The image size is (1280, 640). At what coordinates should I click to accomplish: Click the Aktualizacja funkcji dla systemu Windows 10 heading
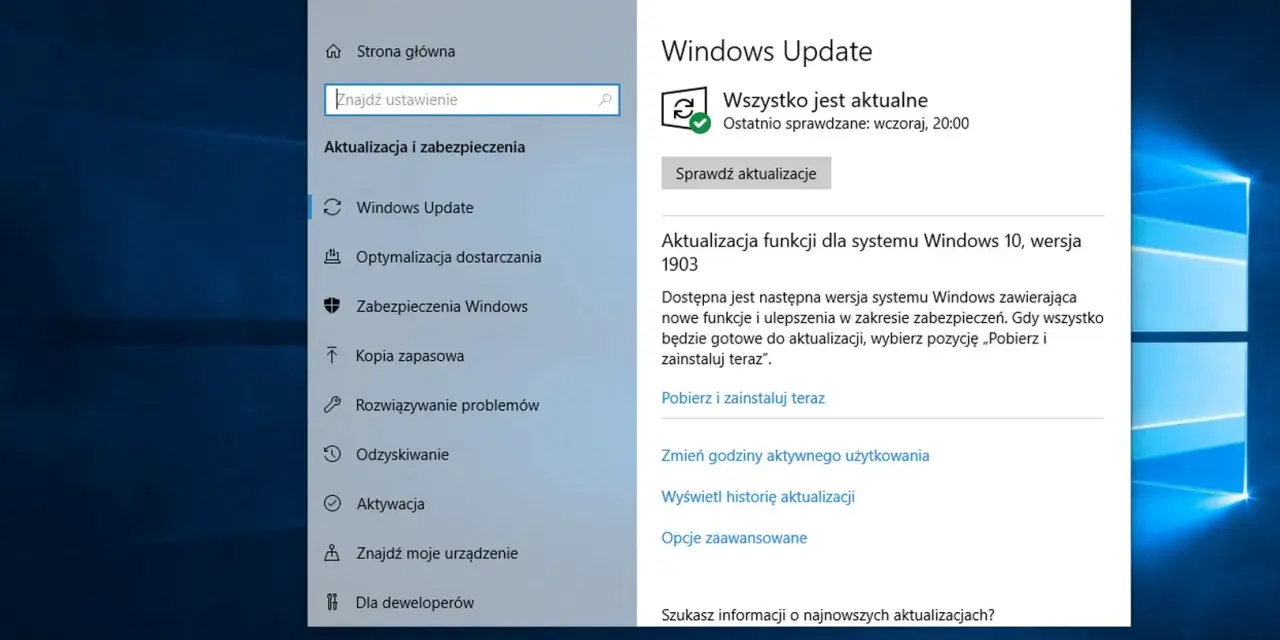pyautogui.click(x=872, y=253)
